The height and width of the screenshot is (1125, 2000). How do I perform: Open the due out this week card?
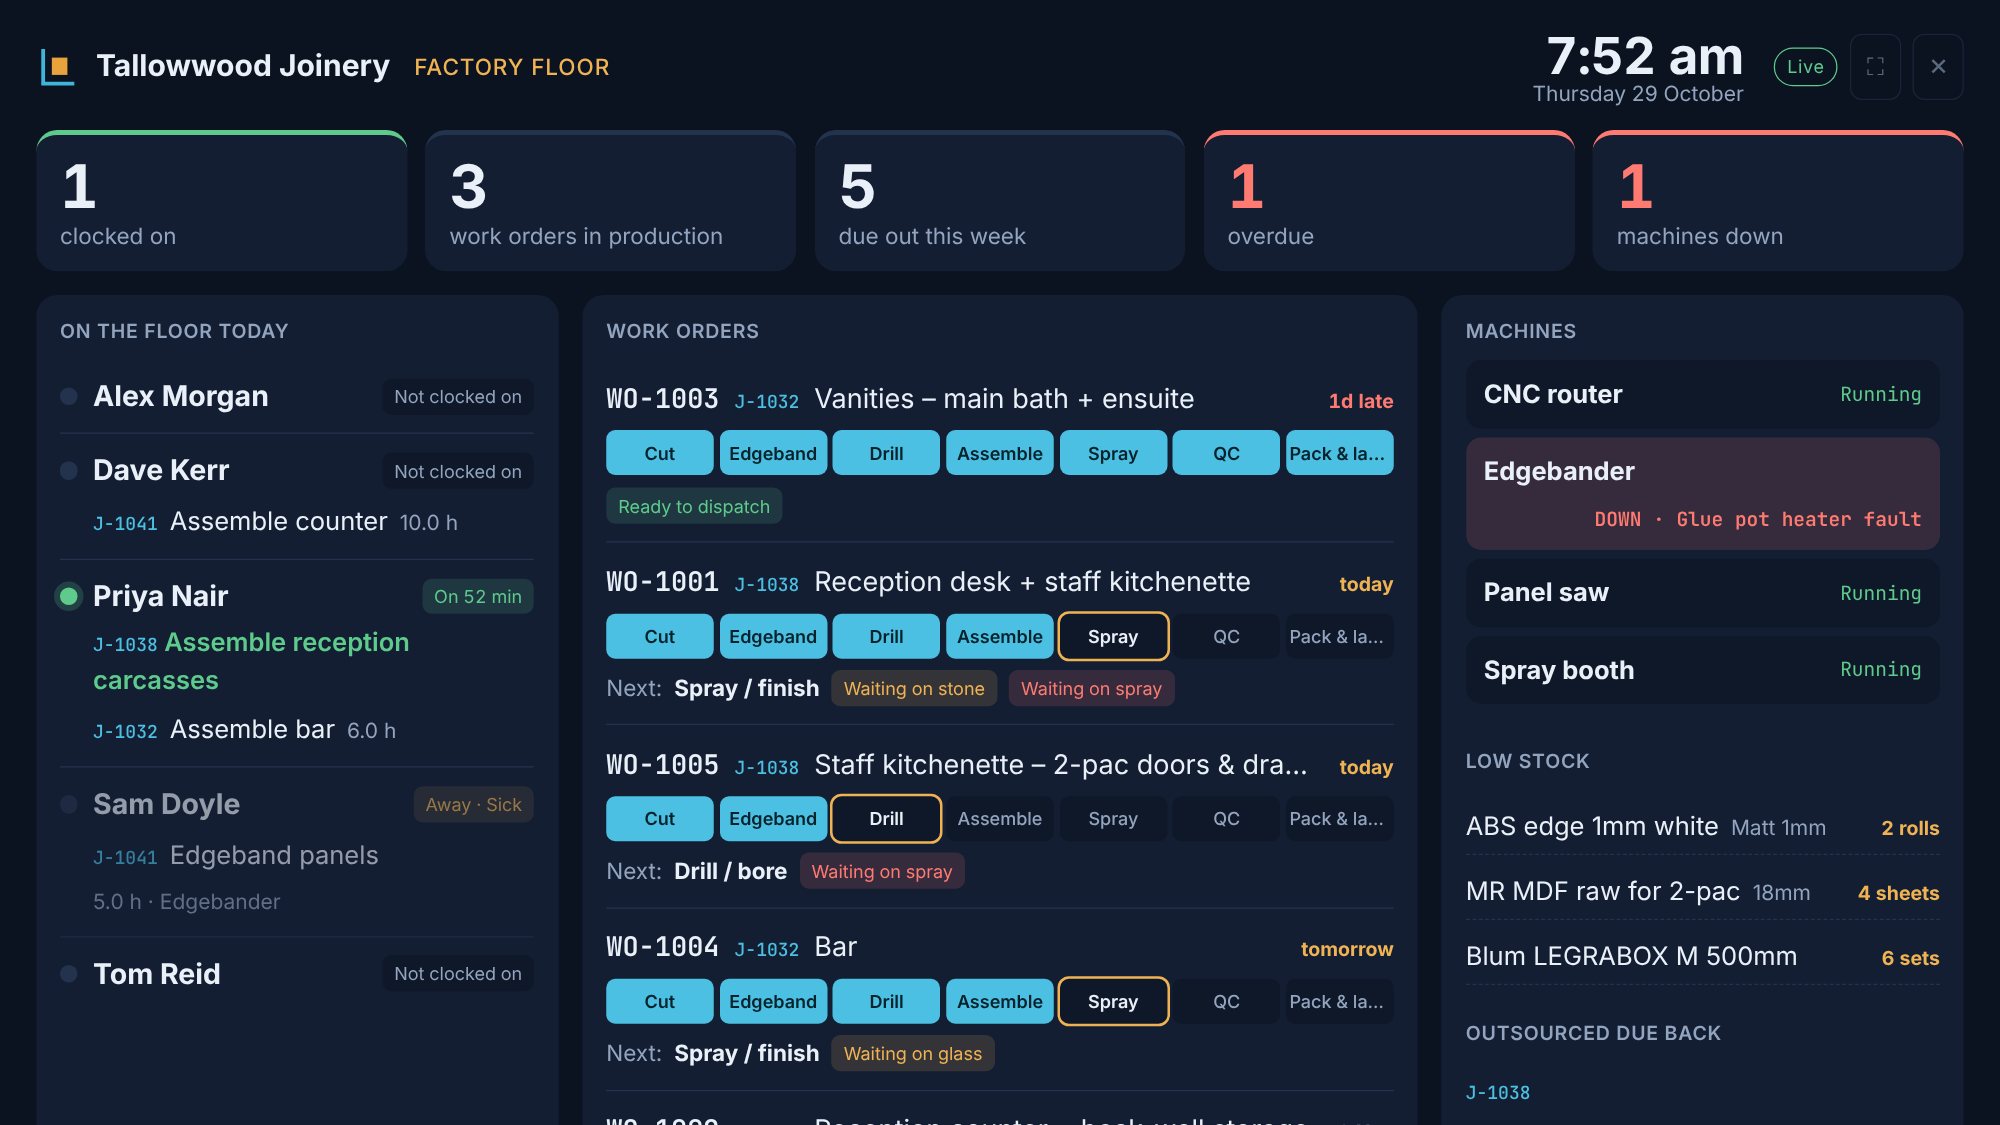coord(1000,201)
